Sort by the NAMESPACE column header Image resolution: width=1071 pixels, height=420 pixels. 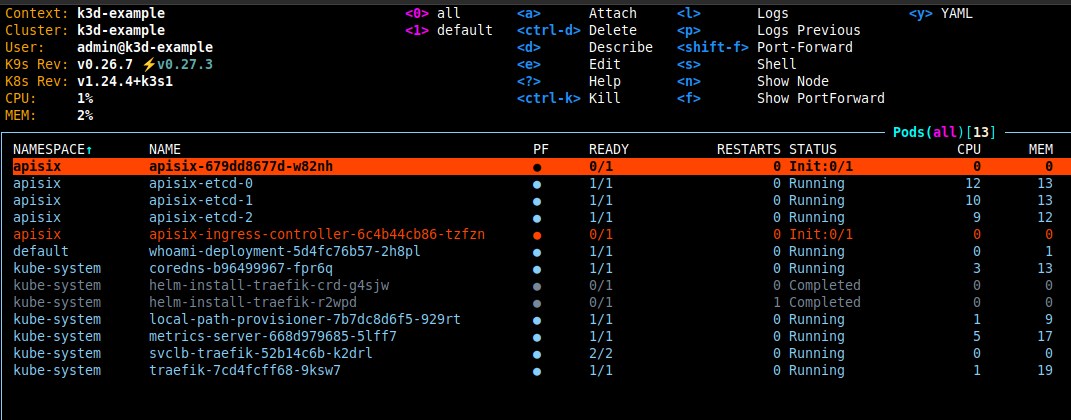point(51,149)
